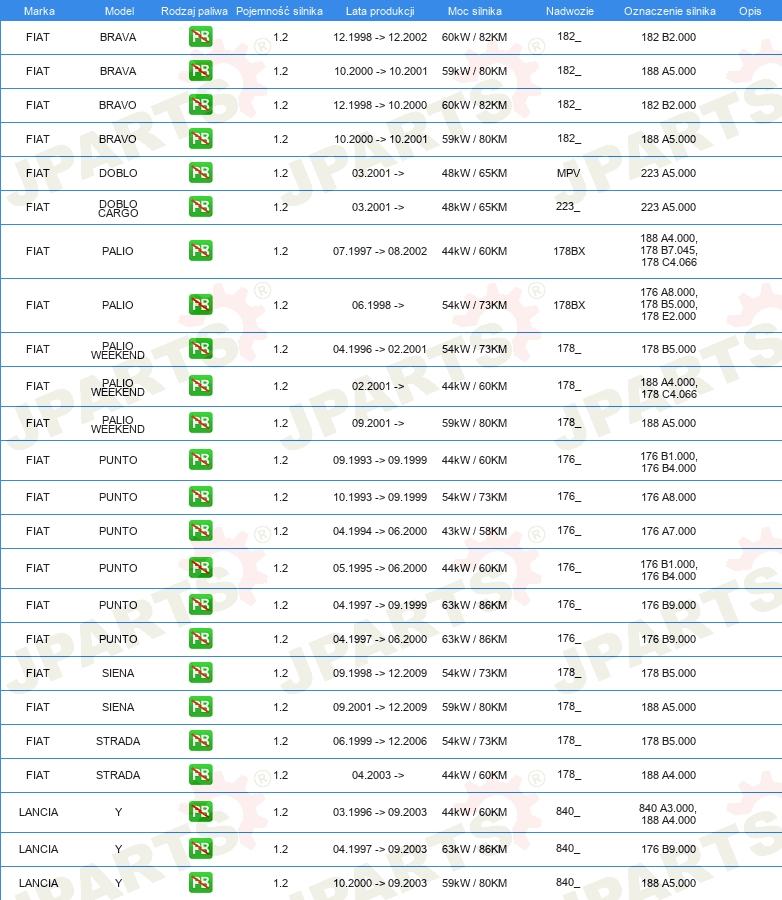Click the fuel icon in the STRADA 04.2003 row
Screen dimensions: 782x900
(200, 775)
